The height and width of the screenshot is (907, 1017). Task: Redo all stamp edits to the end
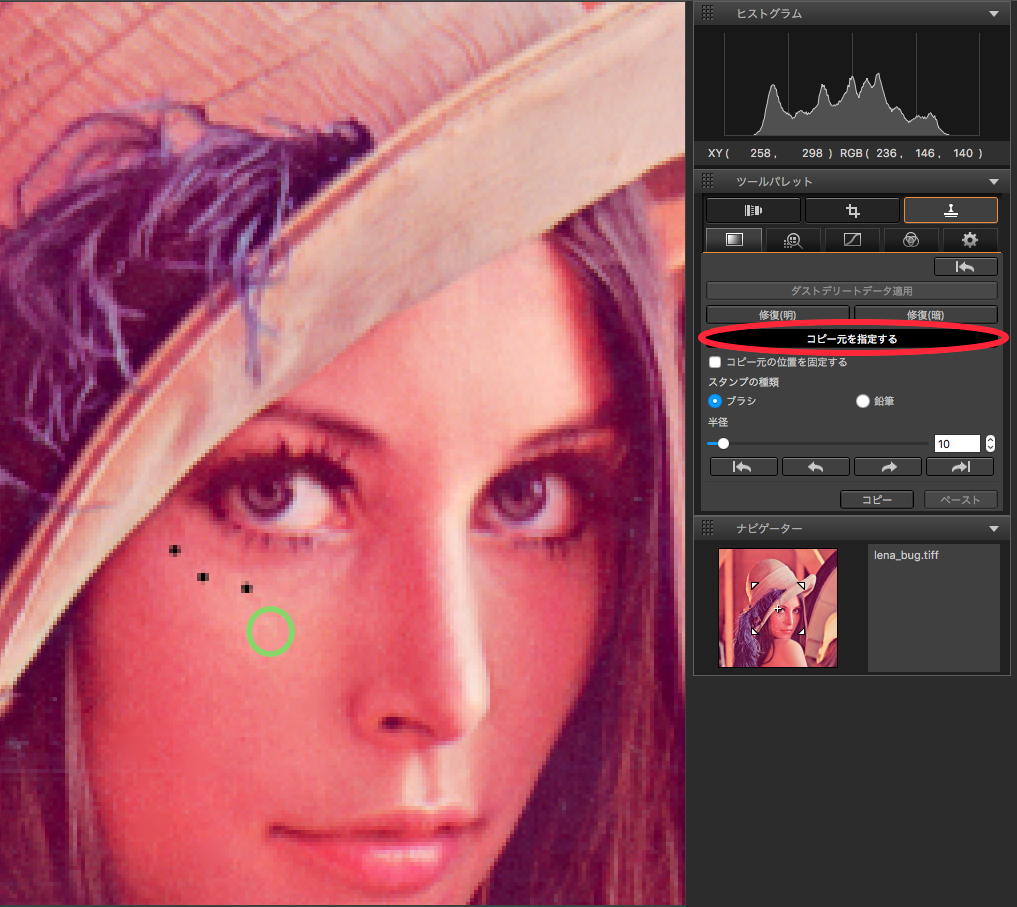[960, 467]
